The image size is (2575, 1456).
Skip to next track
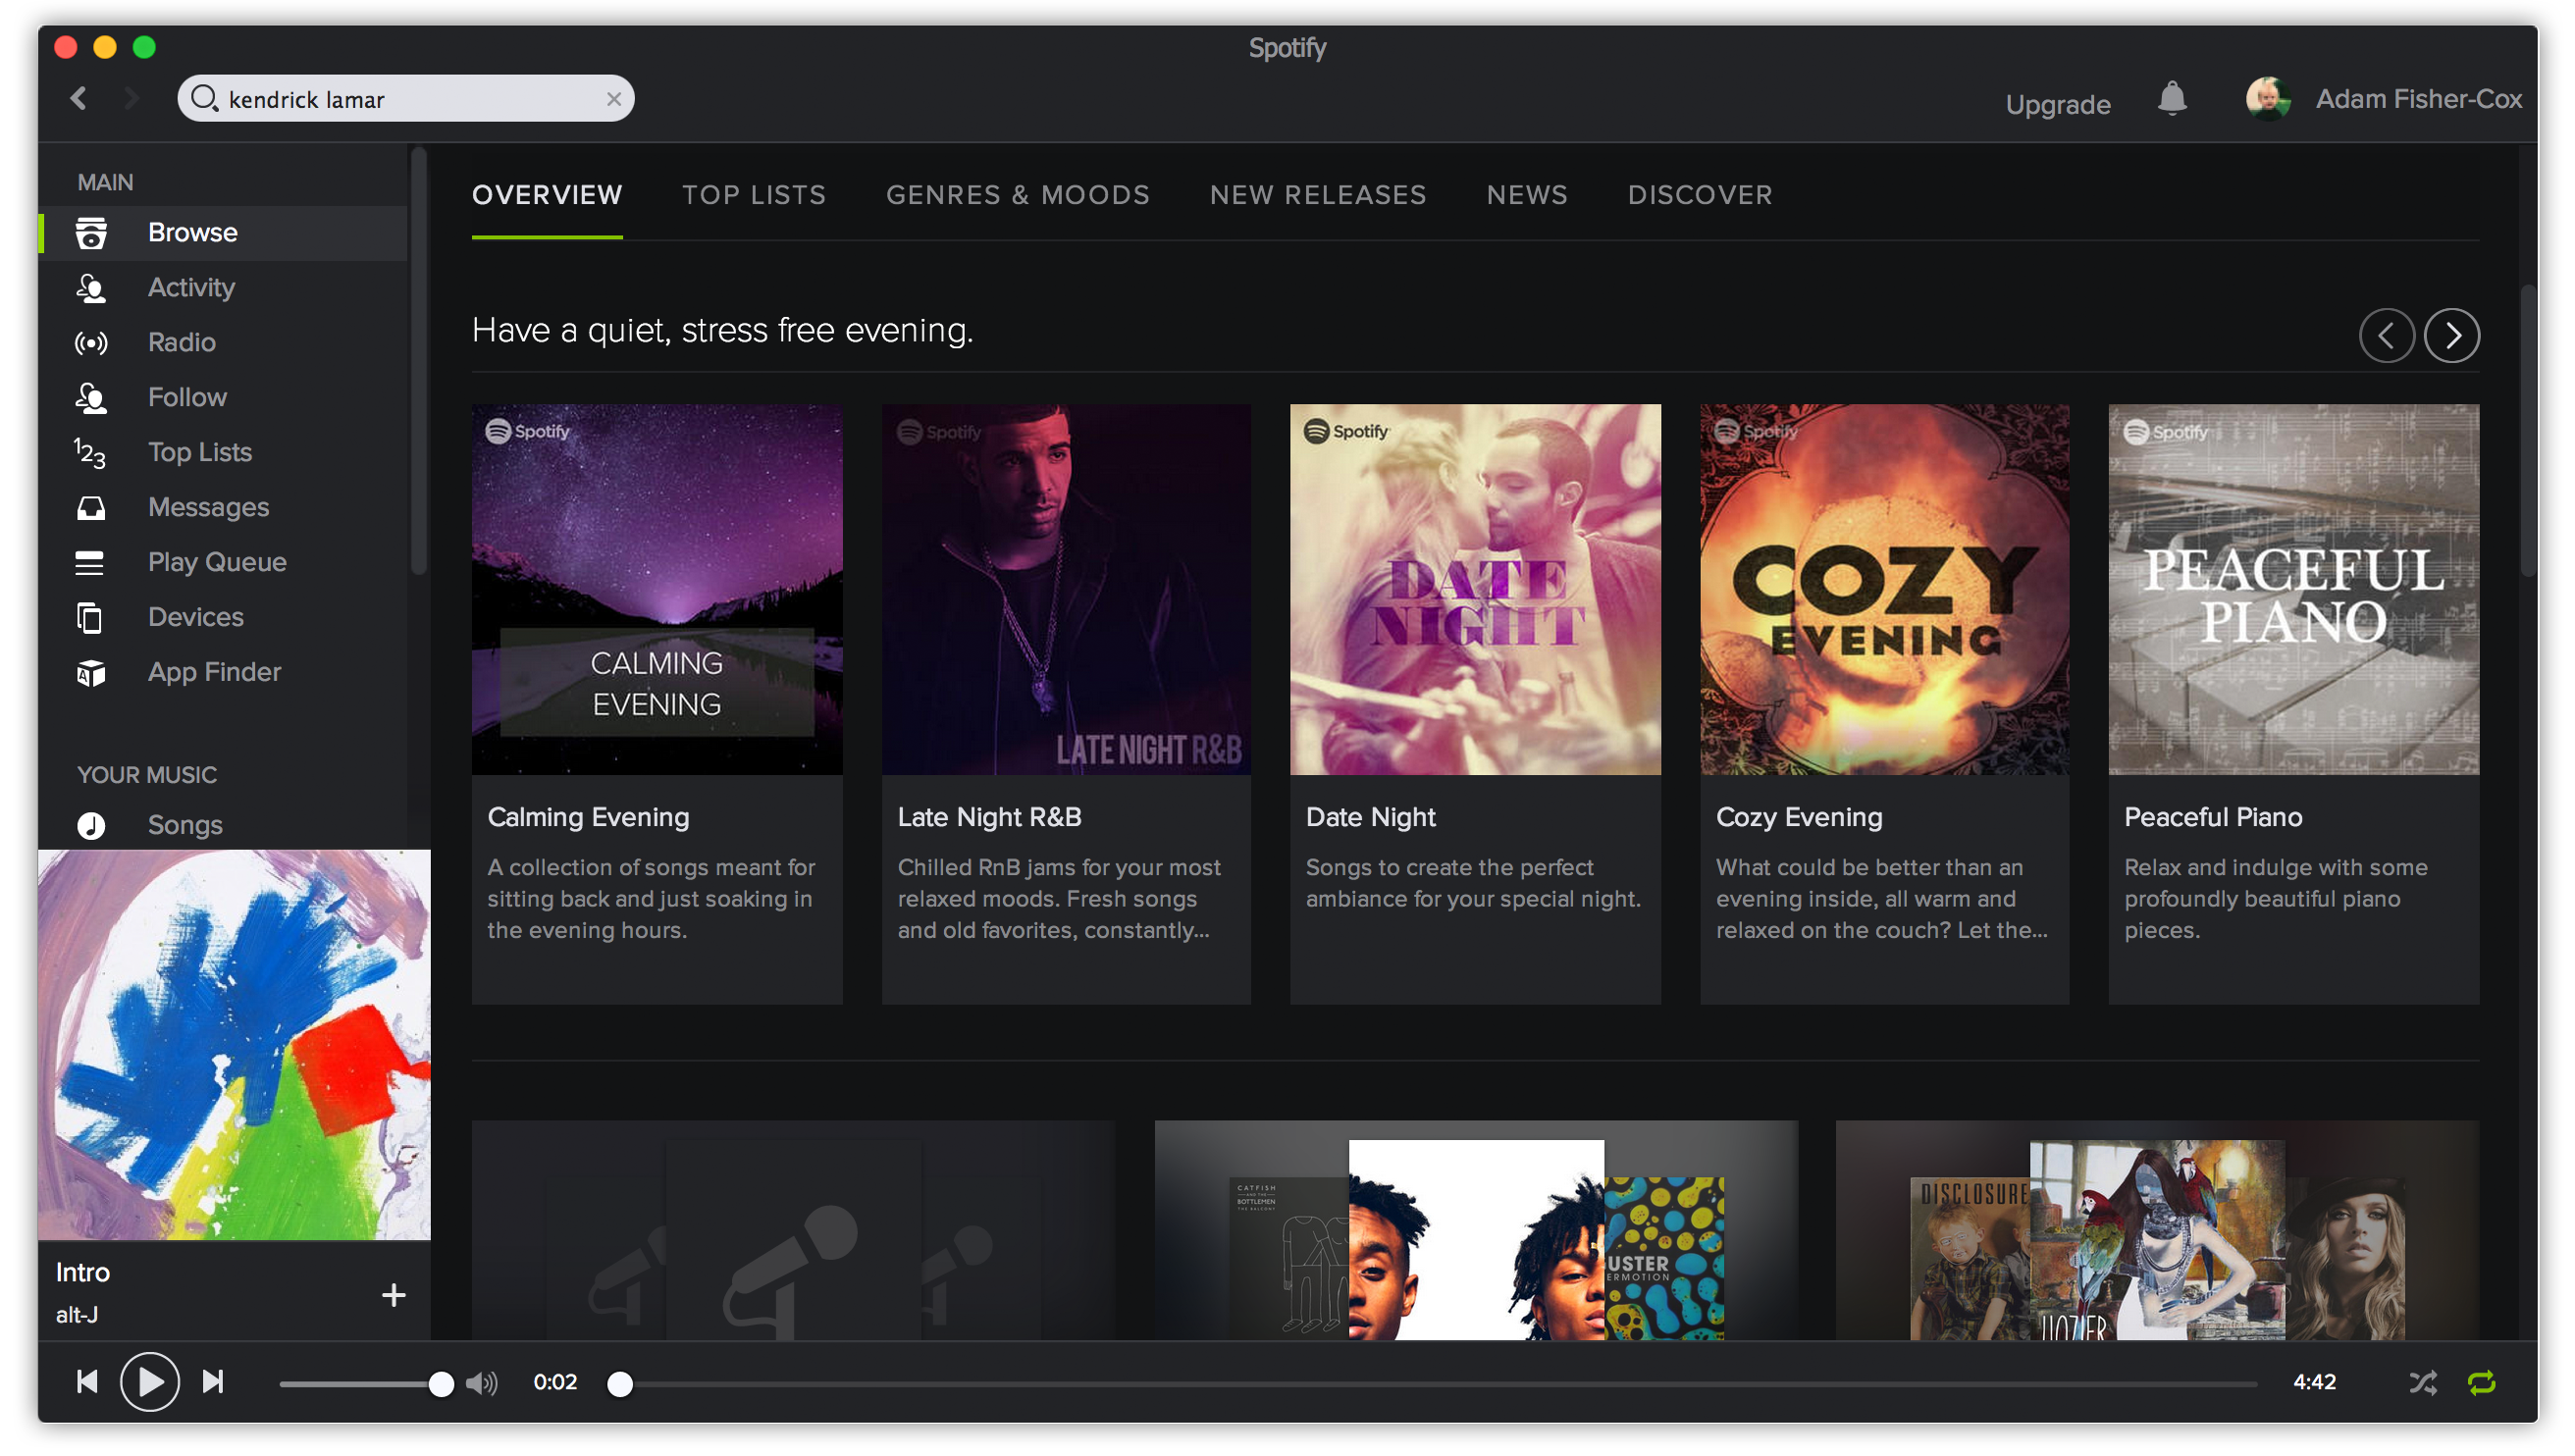pyautogui.click(x=213, y=1382)
